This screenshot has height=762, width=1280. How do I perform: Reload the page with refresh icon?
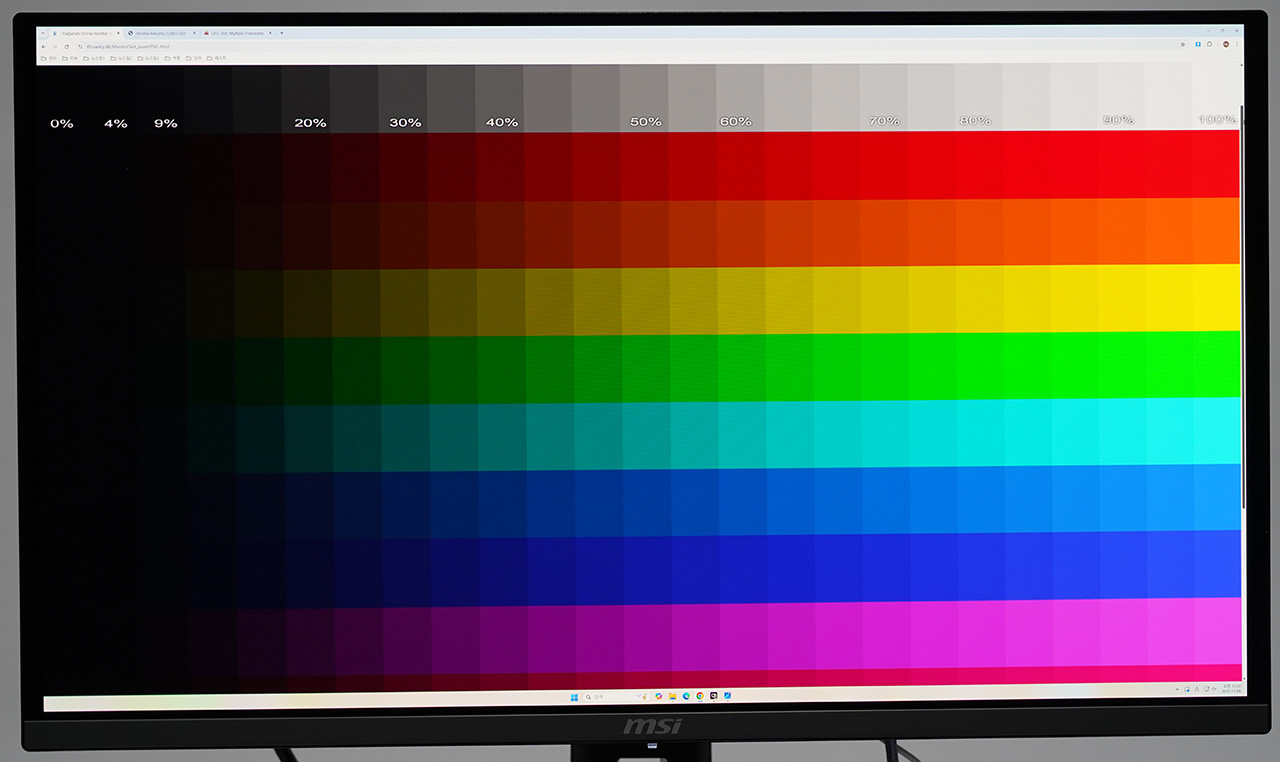66,46
